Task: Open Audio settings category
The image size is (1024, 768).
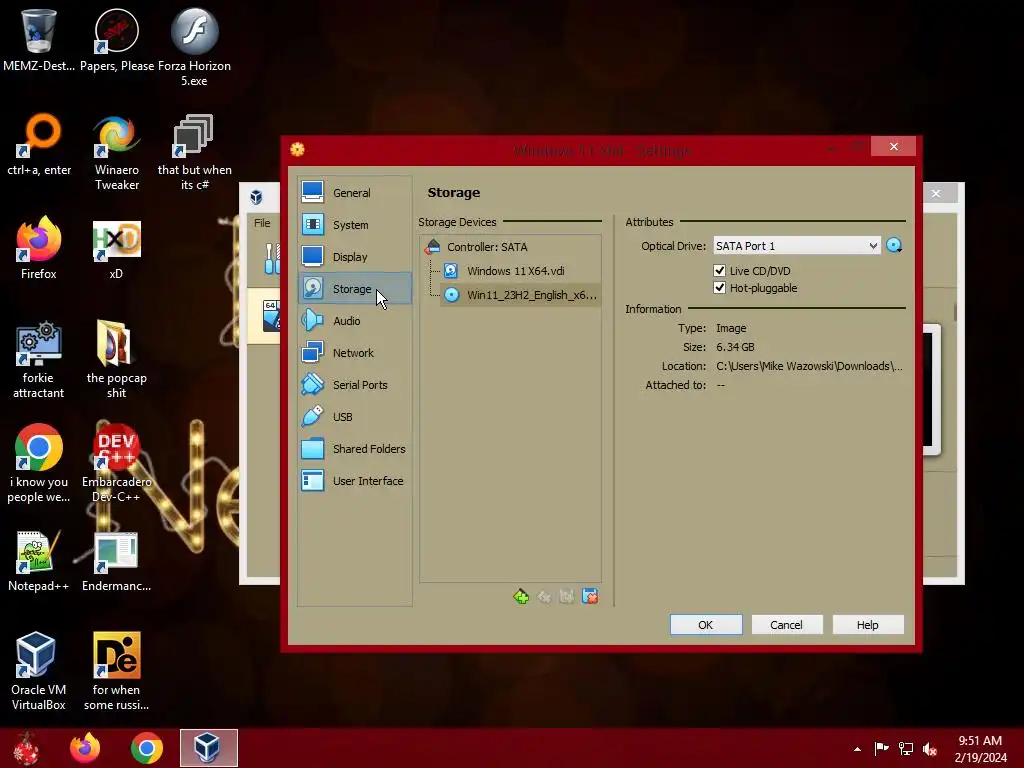Action: tap(355, 321)
